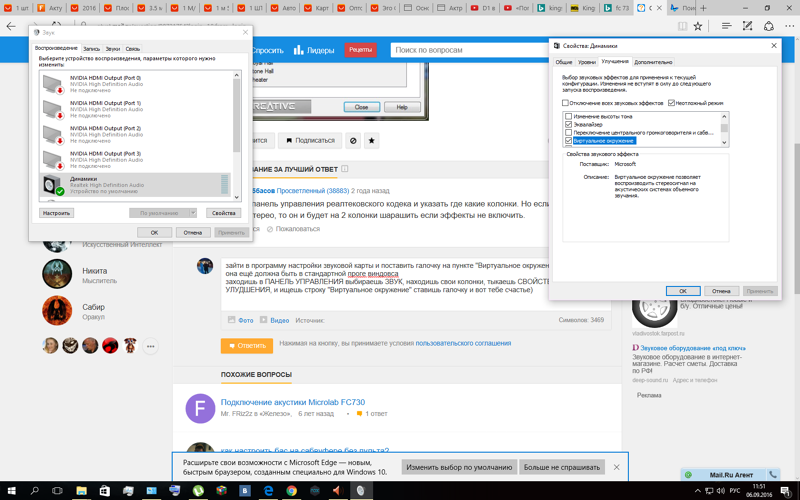Open Mail.Ru Агент panel
Viewport: 800px width, 500px height.
[731, 474]
